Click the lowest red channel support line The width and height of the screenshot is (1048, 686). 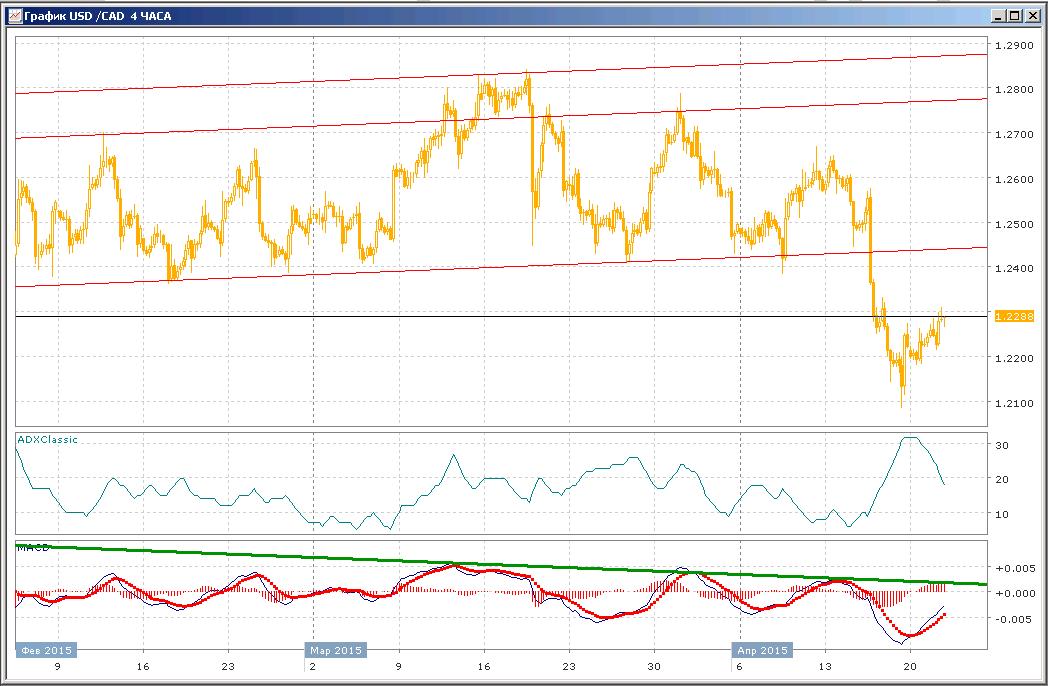pos(501,267)
